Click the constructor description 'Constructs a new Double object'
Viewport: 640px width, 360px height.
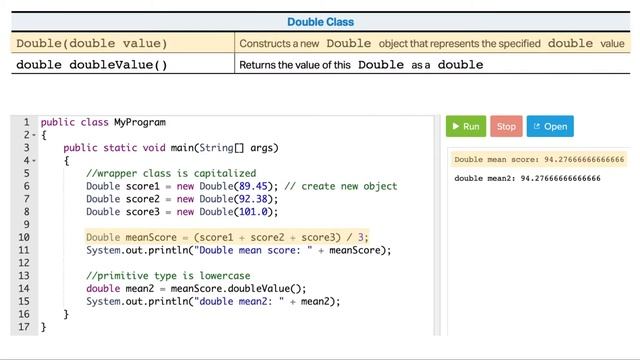[x=432, y=43]
